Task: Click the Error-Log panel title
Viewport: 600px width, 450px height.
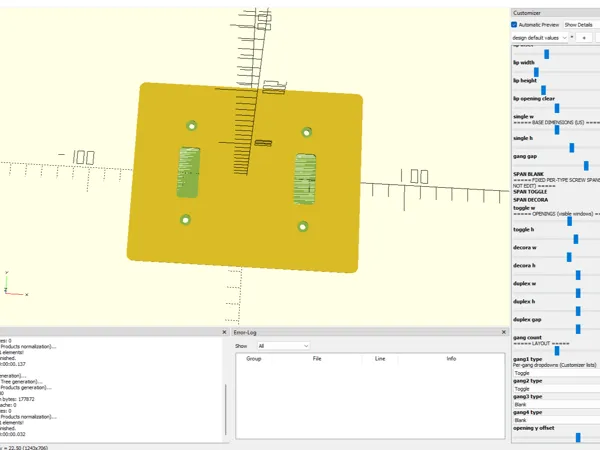Action: click(x=245, y=333)
